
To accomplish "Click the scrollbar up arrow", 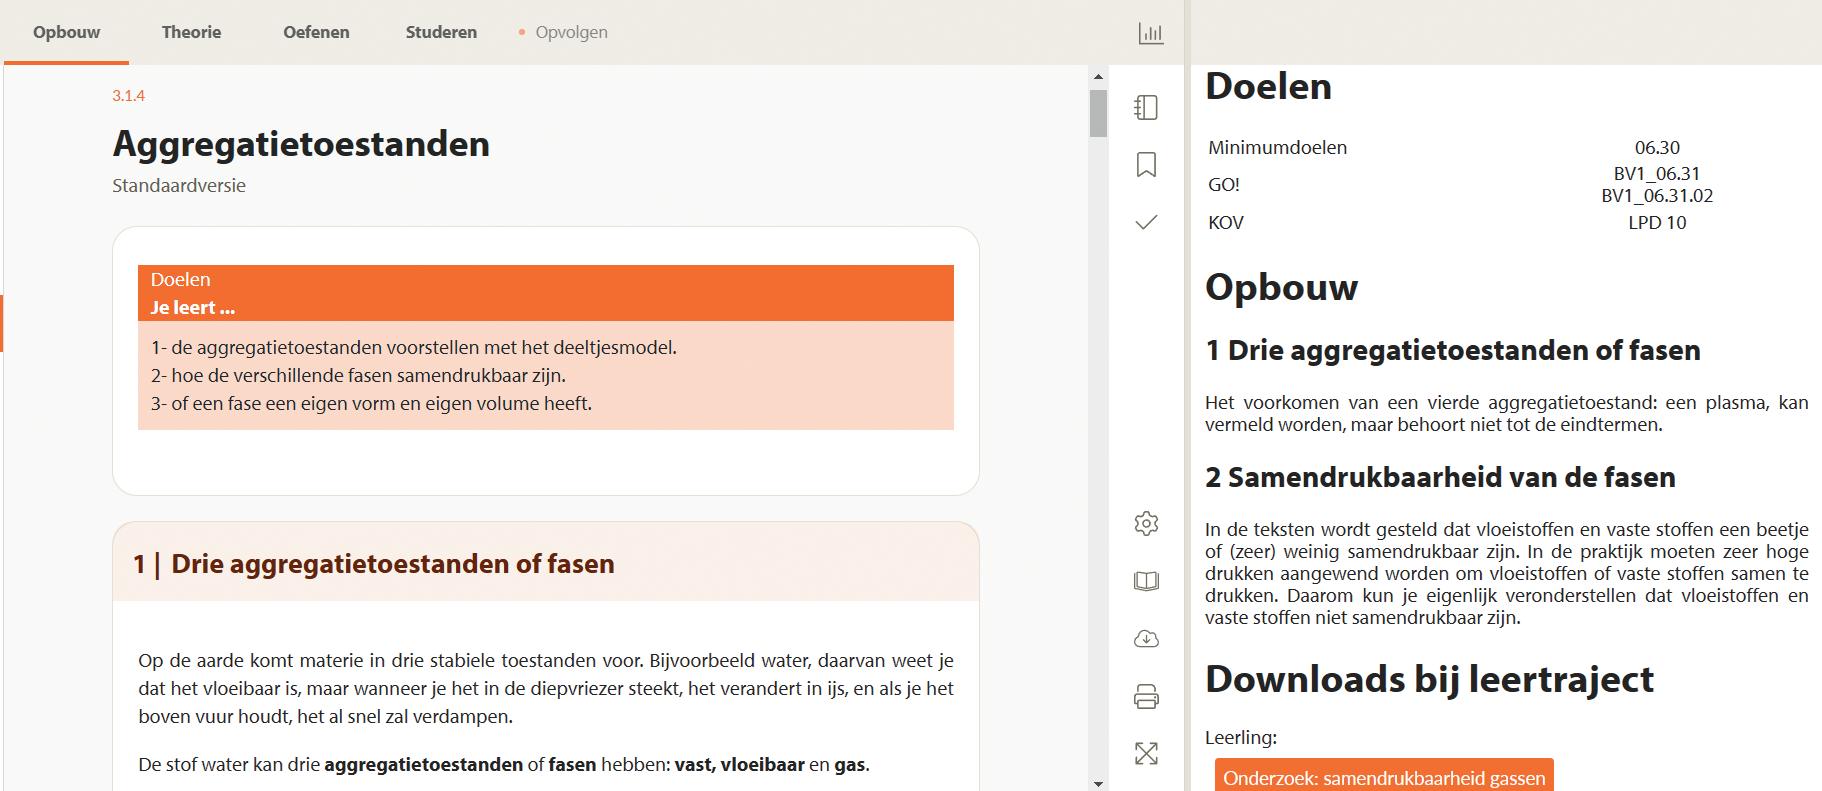I will (1098, 77).
